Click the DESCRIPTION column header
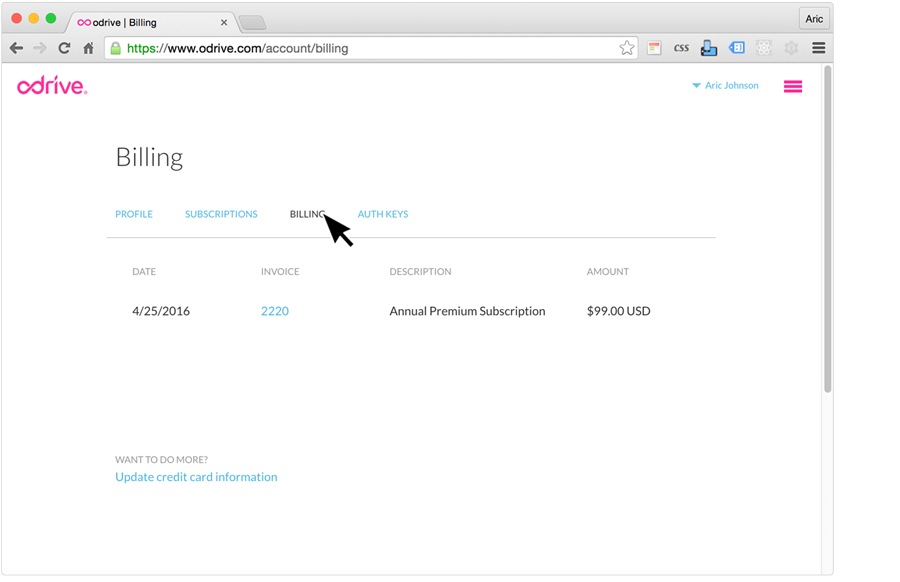The height and width of the screenshot is (582, 900). 420,271
